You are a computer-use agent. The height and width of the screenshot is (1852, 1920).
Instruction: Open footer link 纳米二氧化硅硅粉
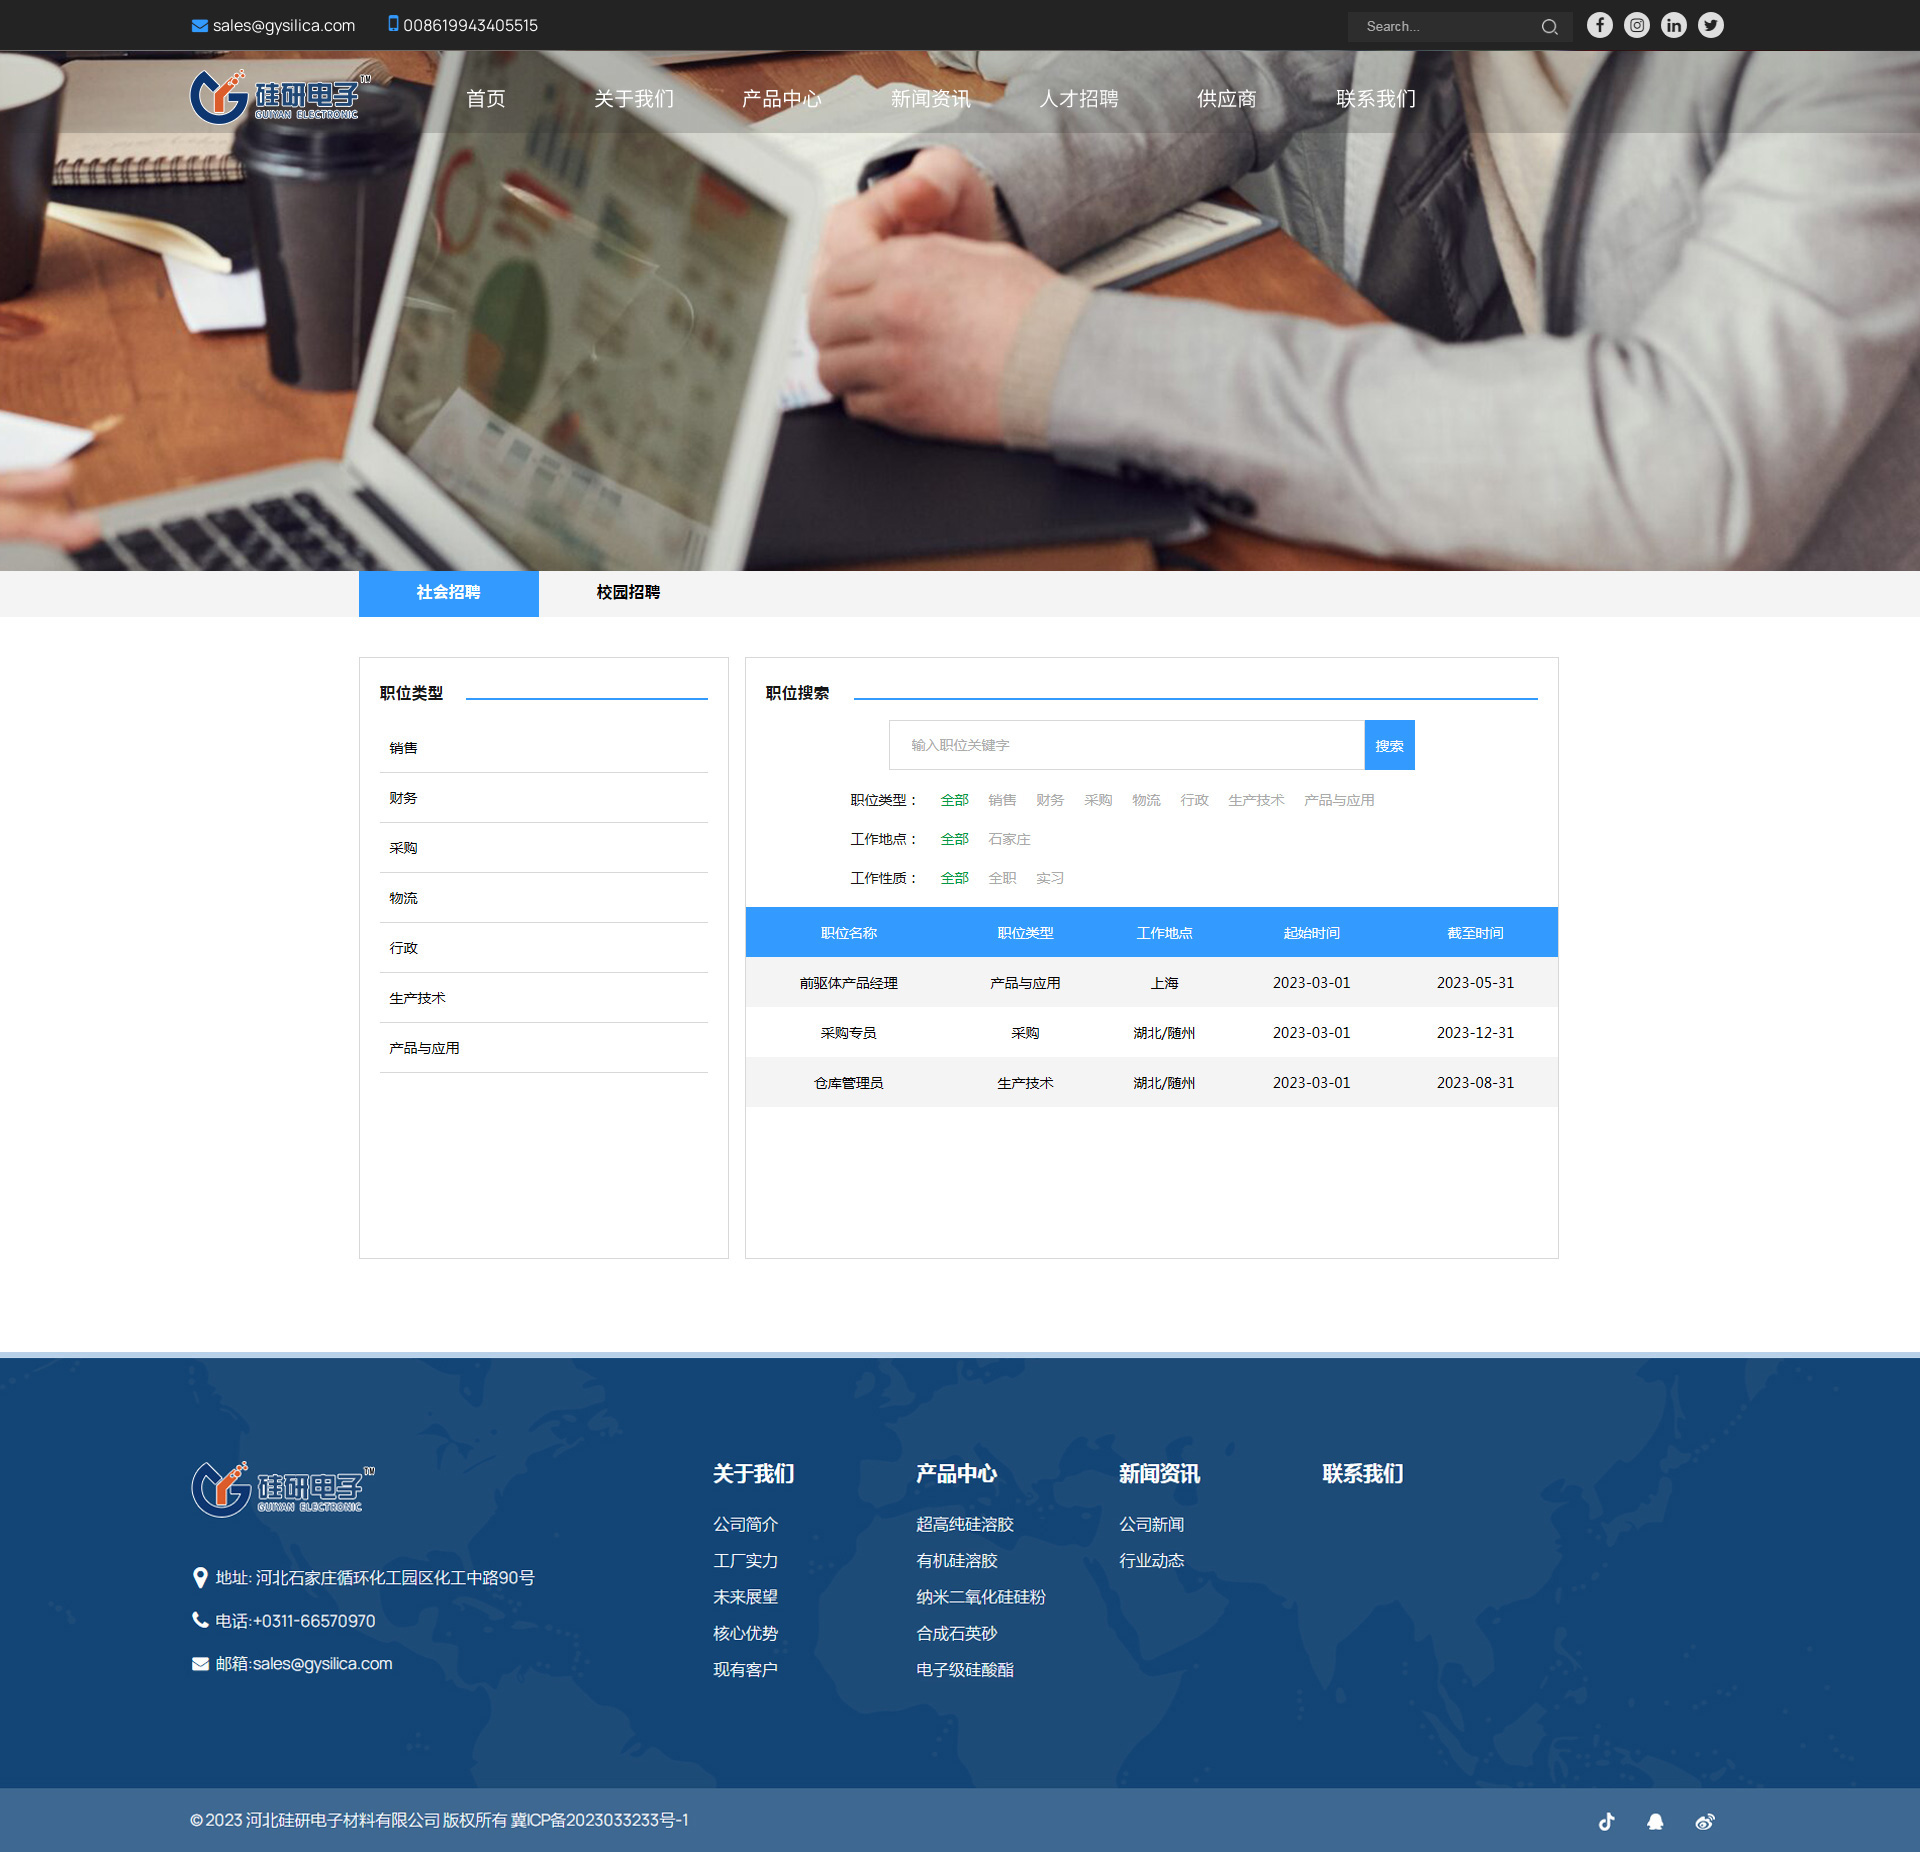coord(981,1597)
